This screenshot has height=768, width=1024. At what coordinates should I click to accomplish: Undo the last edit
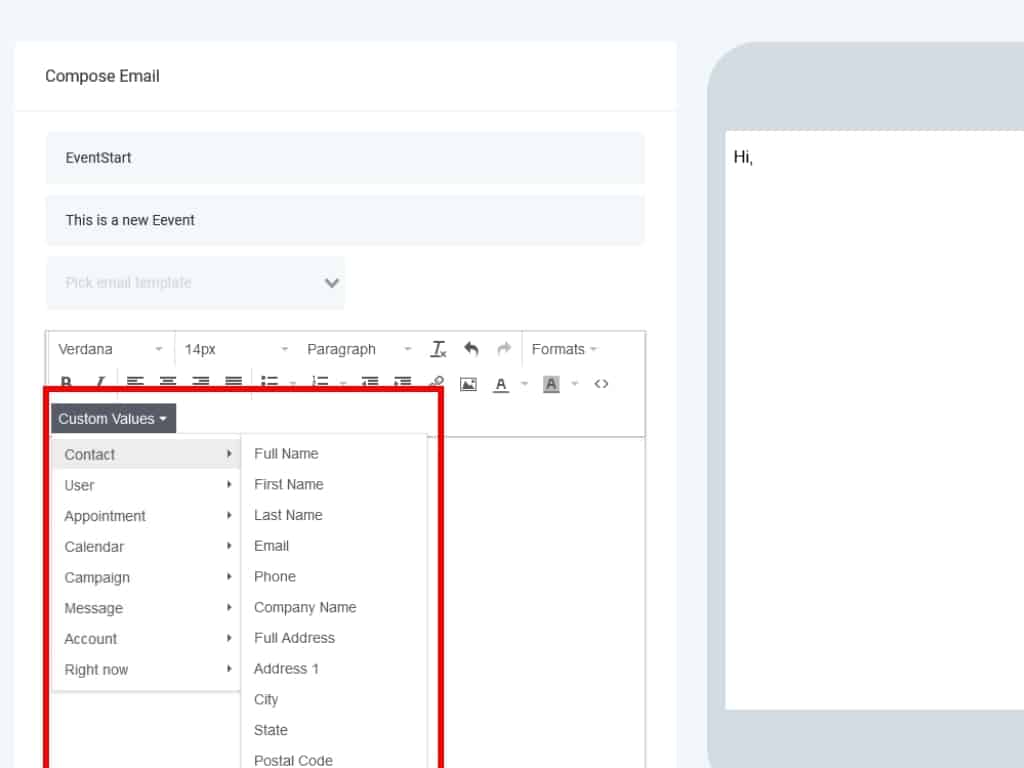(471, 349)
